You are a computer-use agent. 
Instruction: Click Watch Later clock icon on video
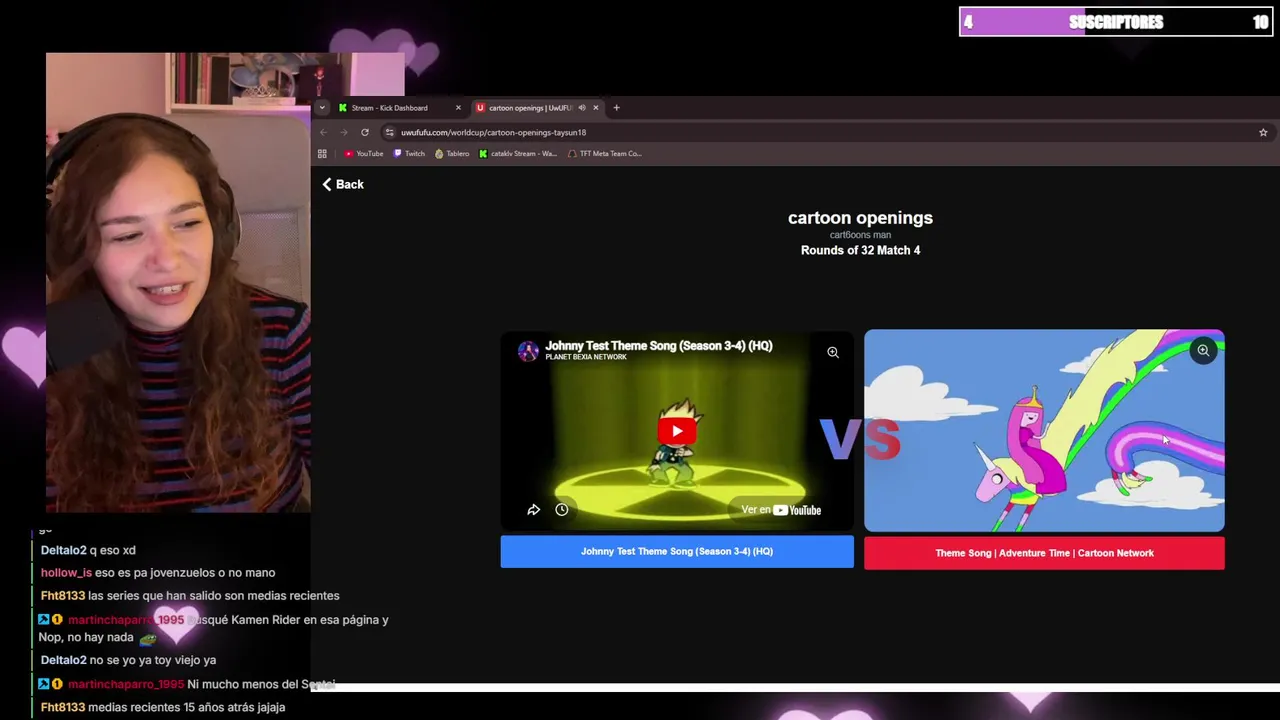click(x=562, y=510)
